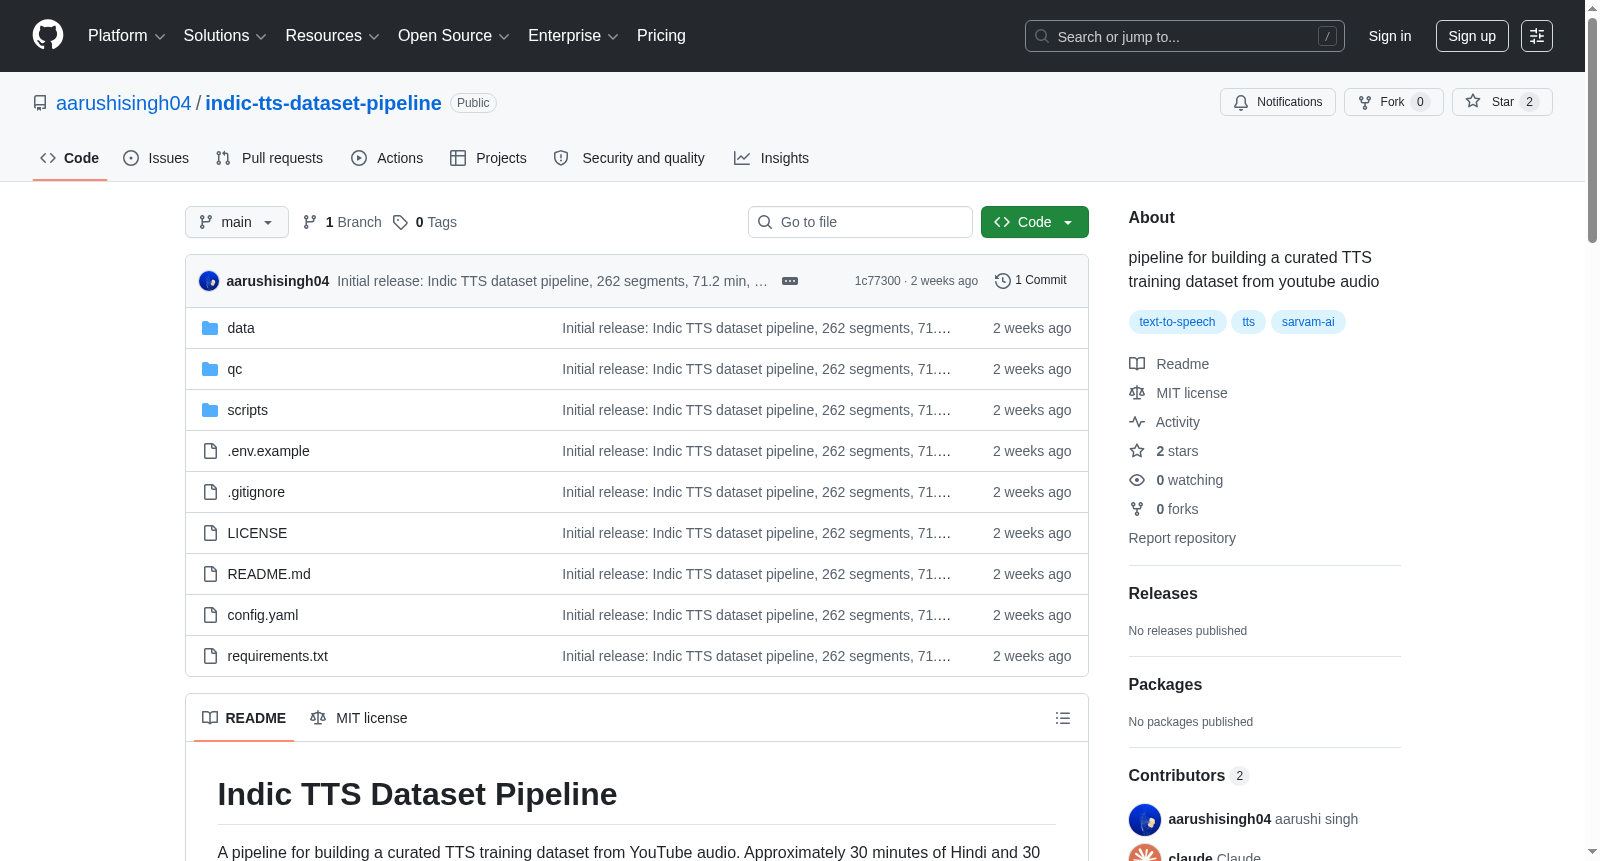Image resolution: width=1600 pixels, height=861 pixels.
Task: Click the Notifications bell button
Action: (x=1278, y=102)
